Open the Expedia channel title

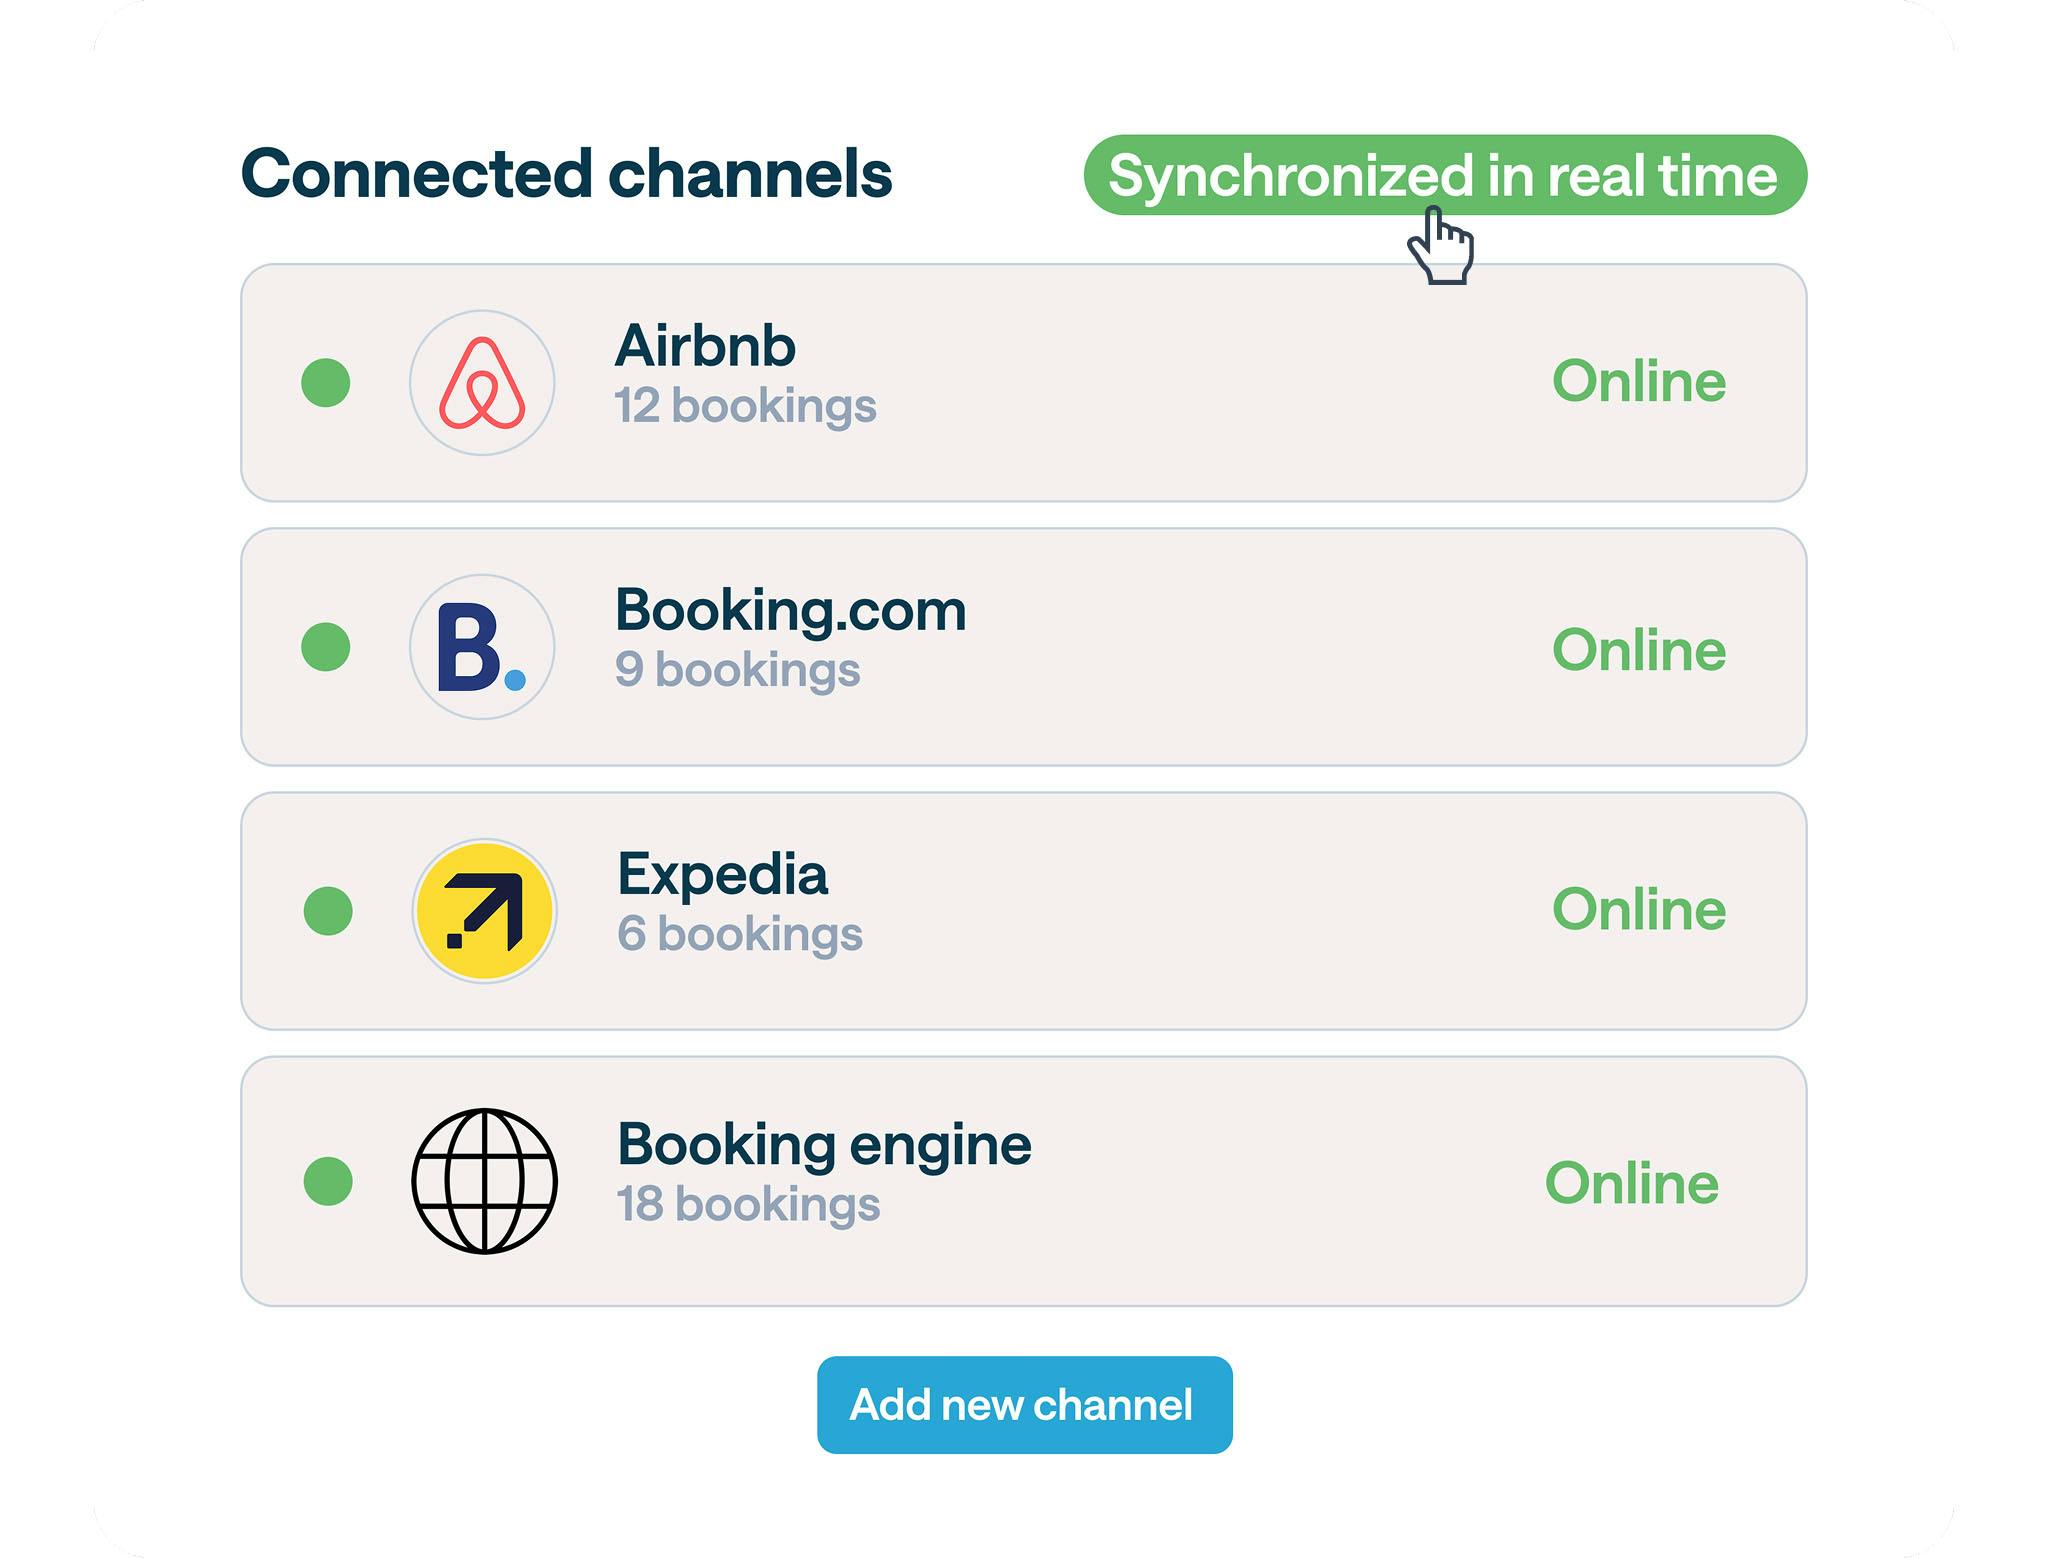tap(722, 874)
